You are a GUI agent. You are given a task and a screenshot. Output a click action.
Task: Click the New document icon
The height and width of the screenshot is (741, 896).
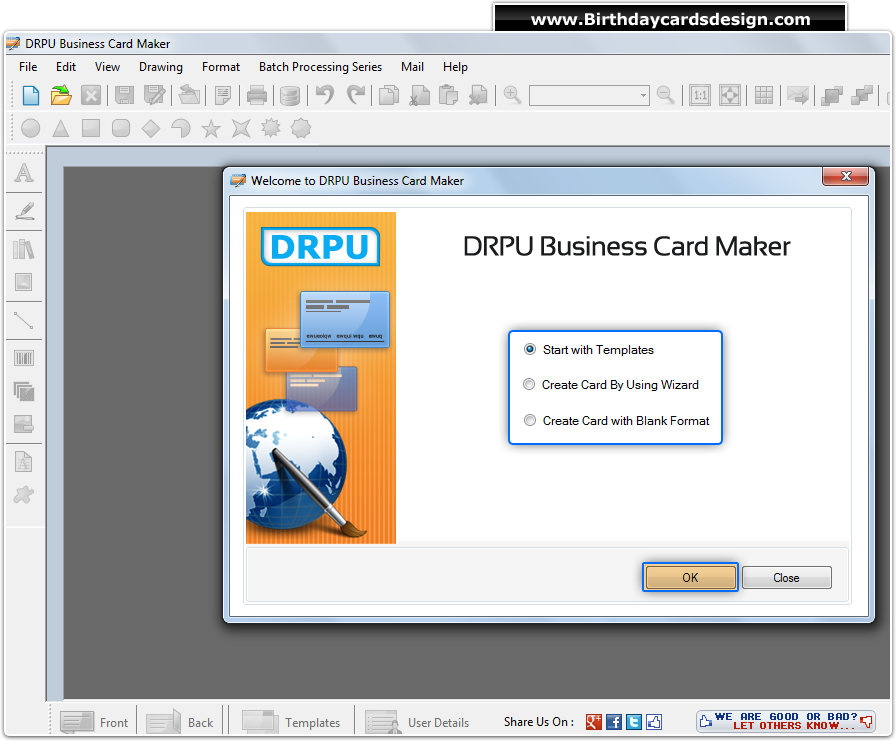31,95
